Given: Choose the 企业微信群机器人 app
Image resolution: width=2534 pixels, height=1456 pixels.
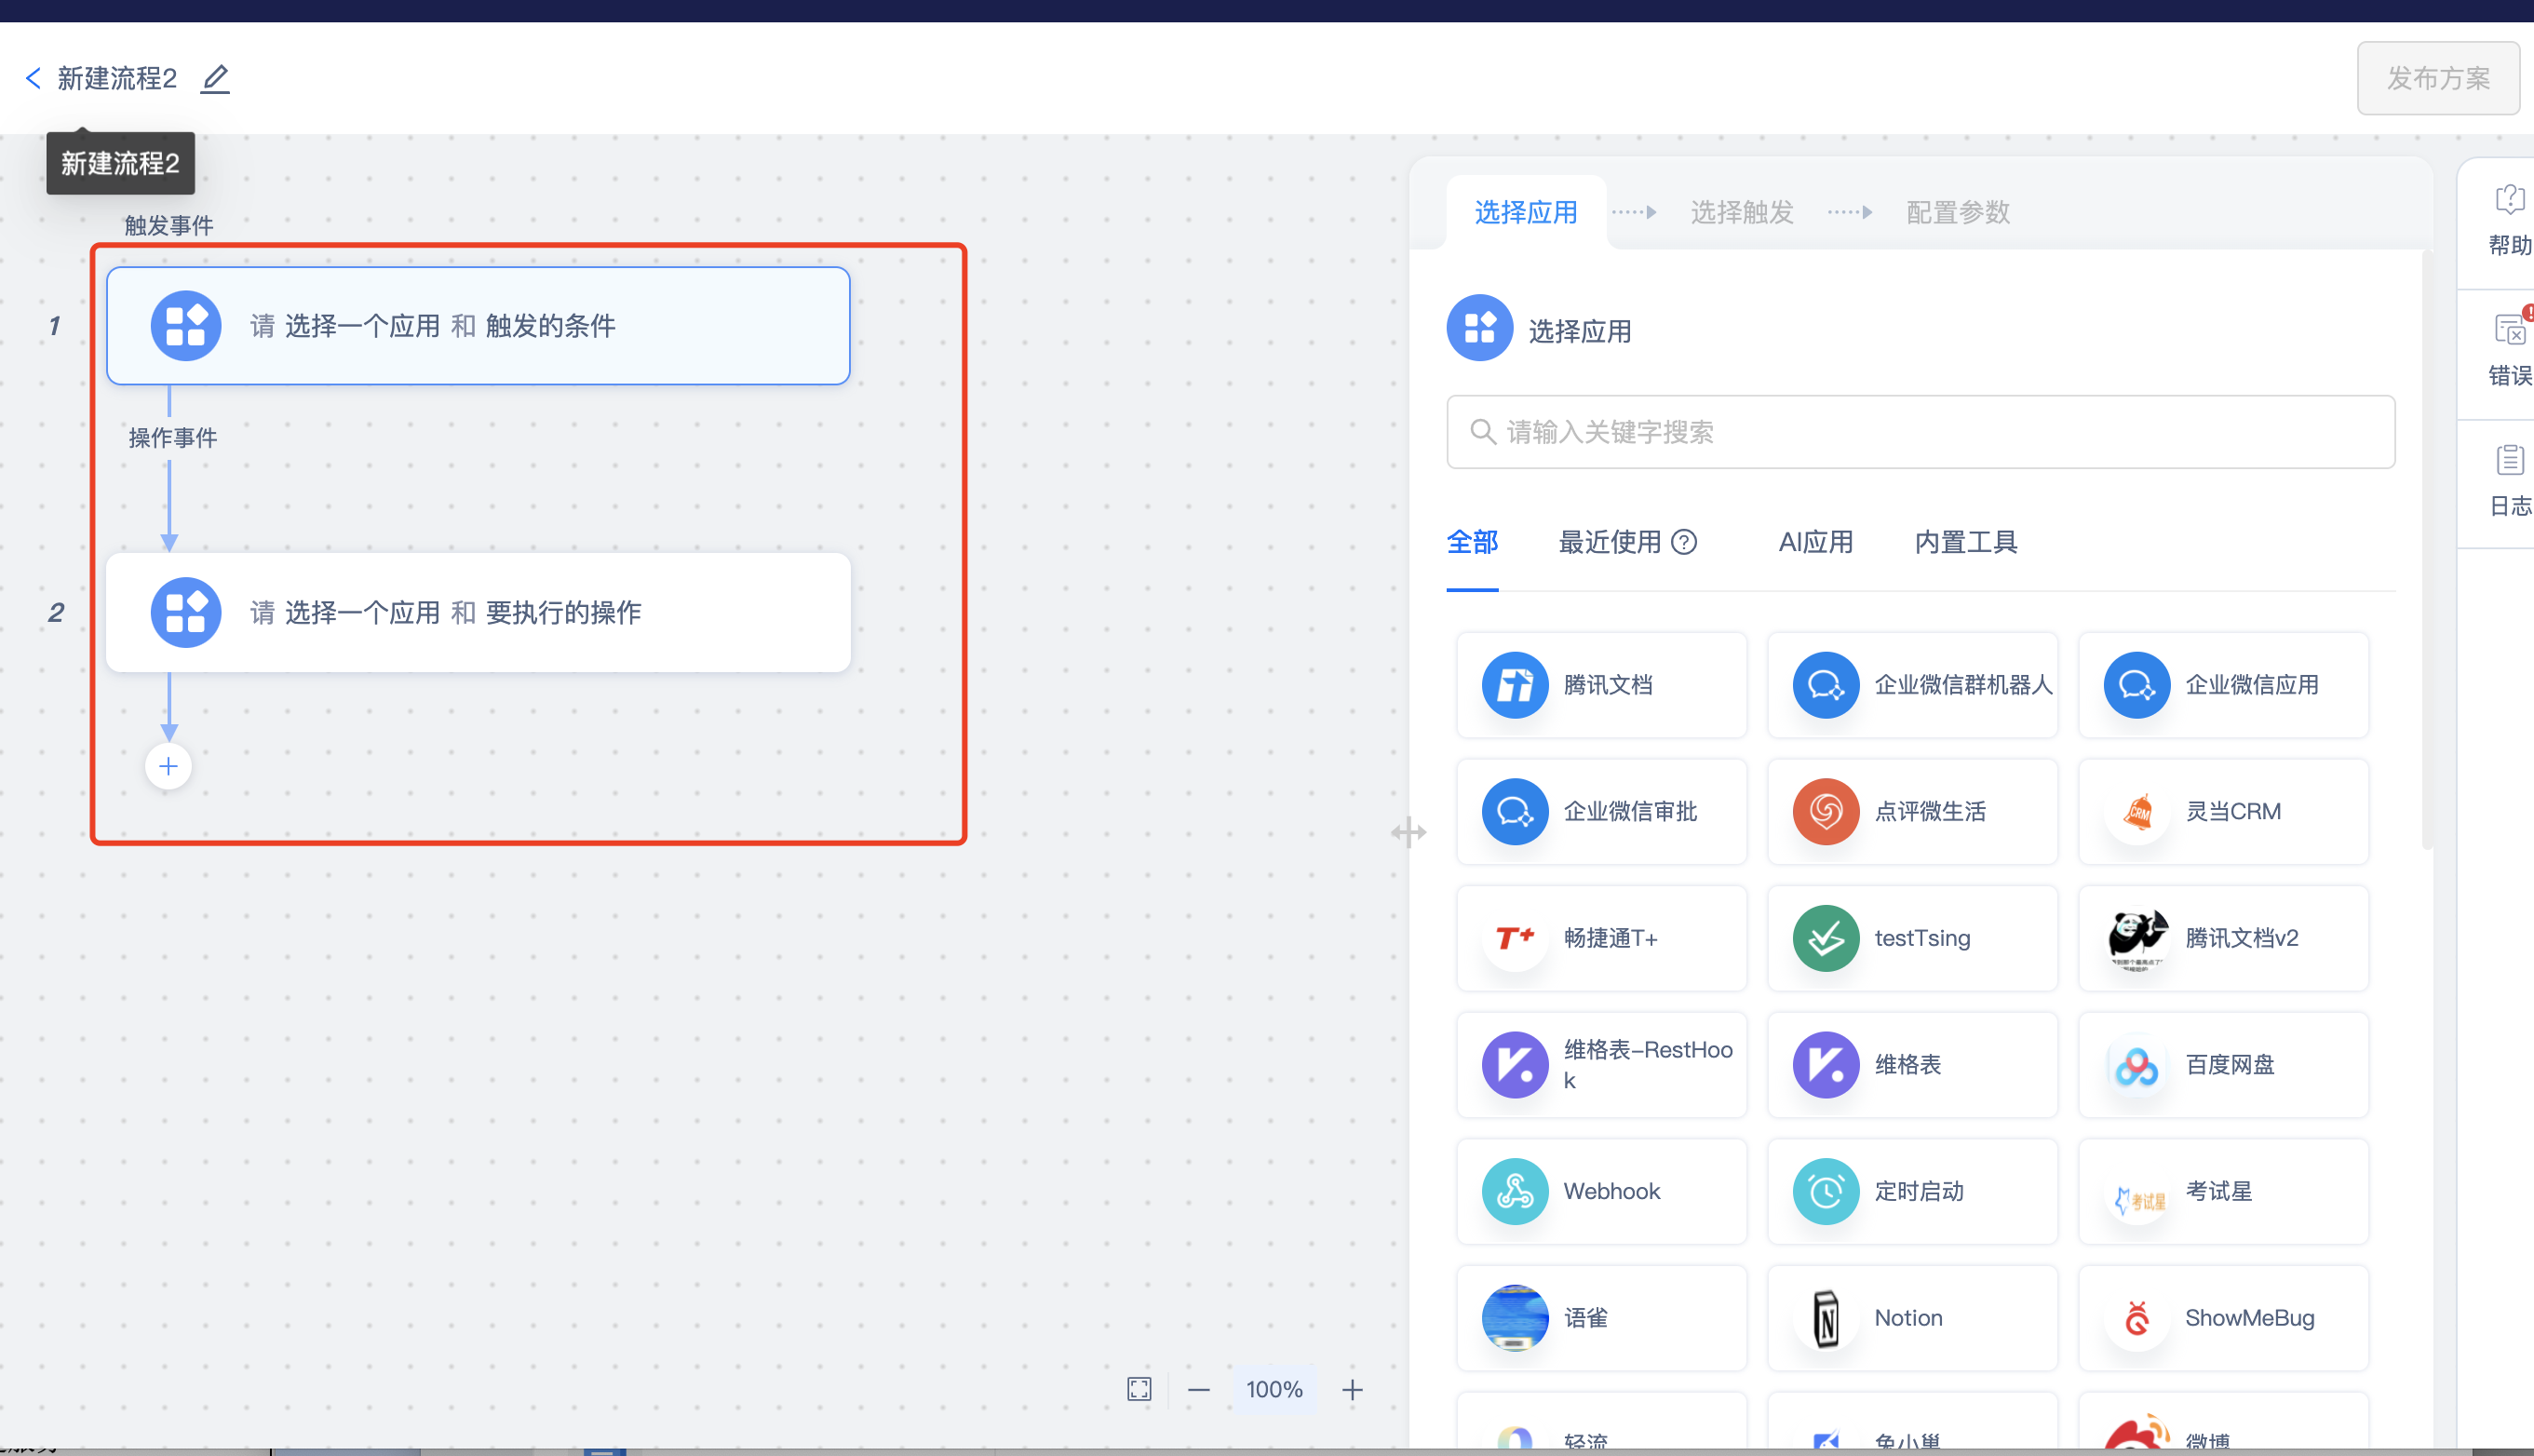Looking at the screenshot, I should pos(1912,685).
